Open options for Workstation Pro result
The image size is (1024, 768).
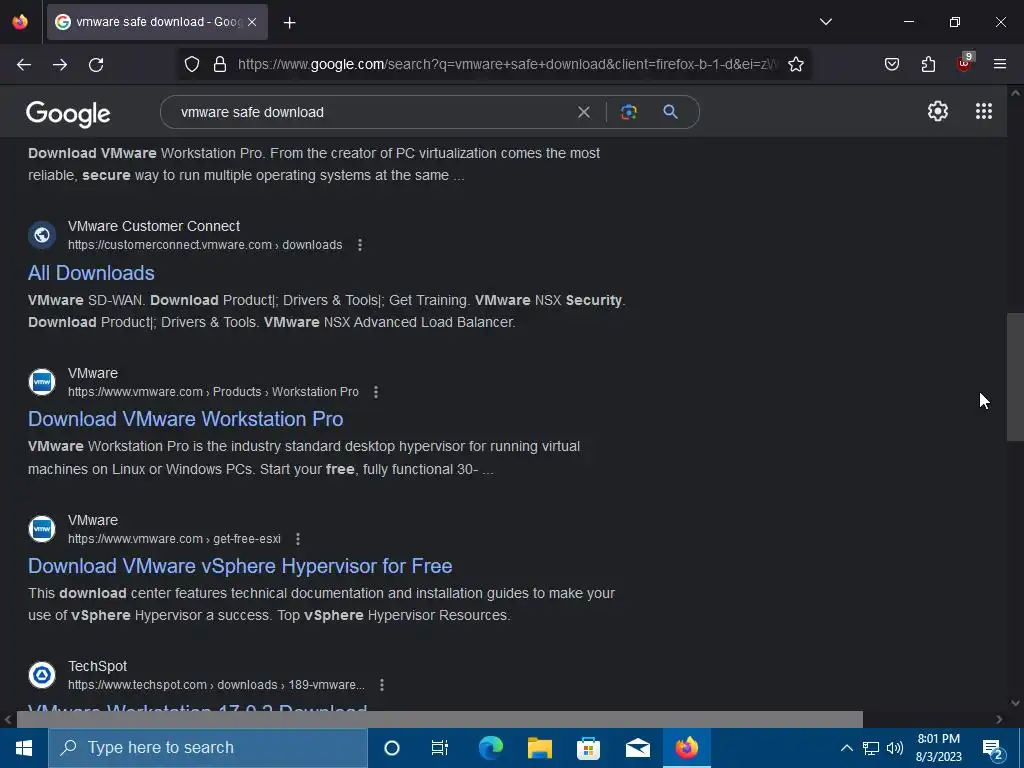click(x=376, y=392)
